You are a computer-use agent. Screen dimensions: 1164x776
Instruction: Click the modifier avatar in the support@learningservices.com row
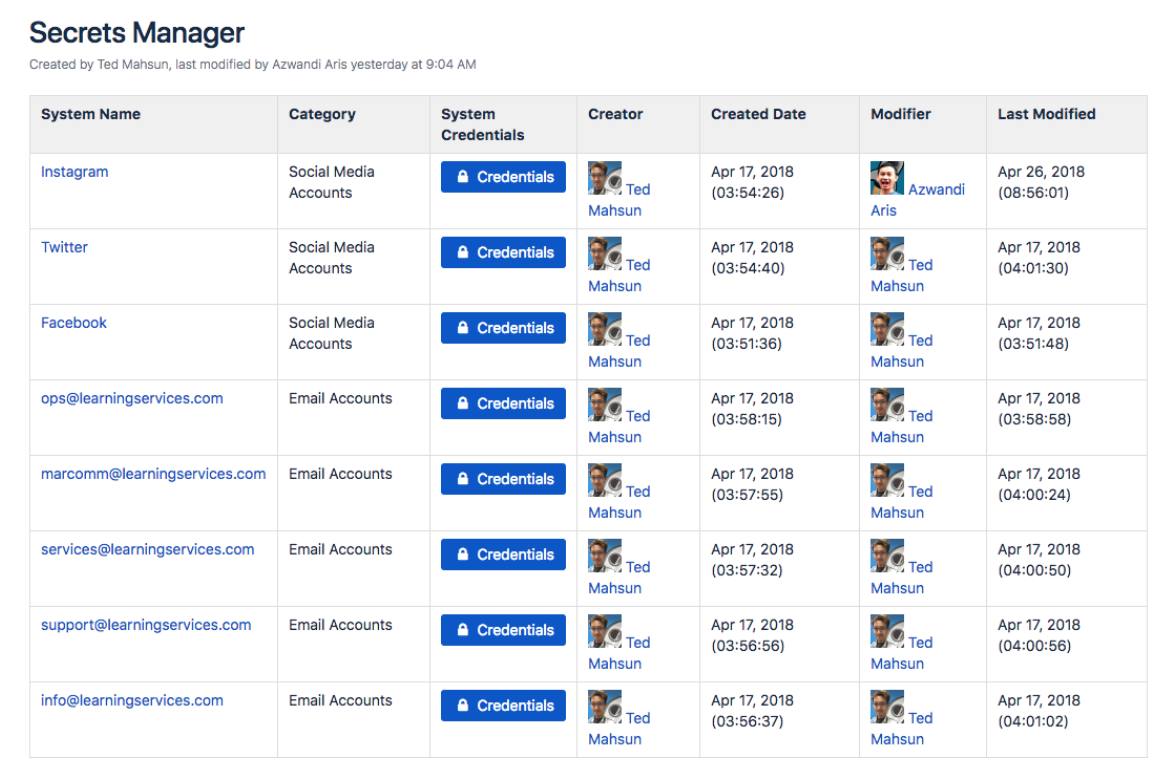(x=887, y=631)
